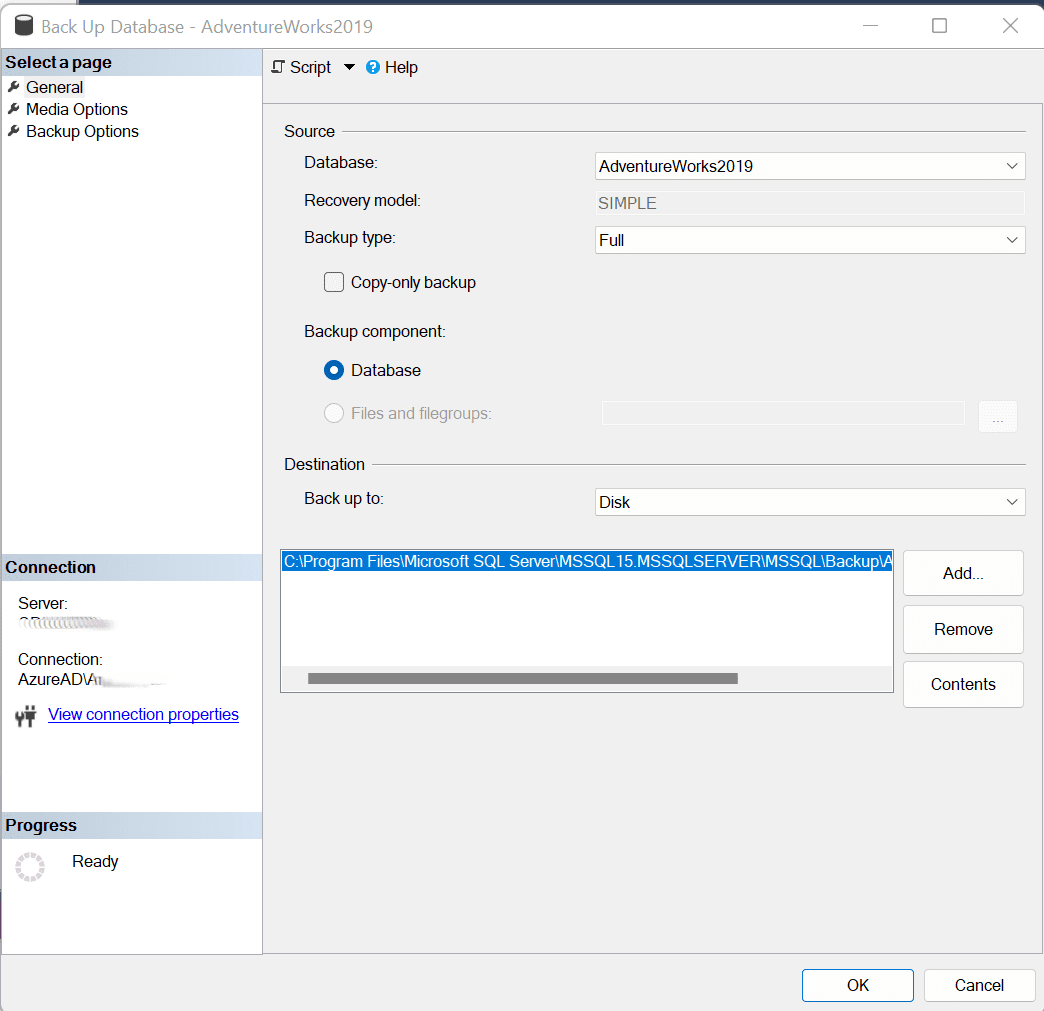Viewport: 1044px width, 1011px height.
Task: Open the Media Options page
Action: click(x=77, y=109)
